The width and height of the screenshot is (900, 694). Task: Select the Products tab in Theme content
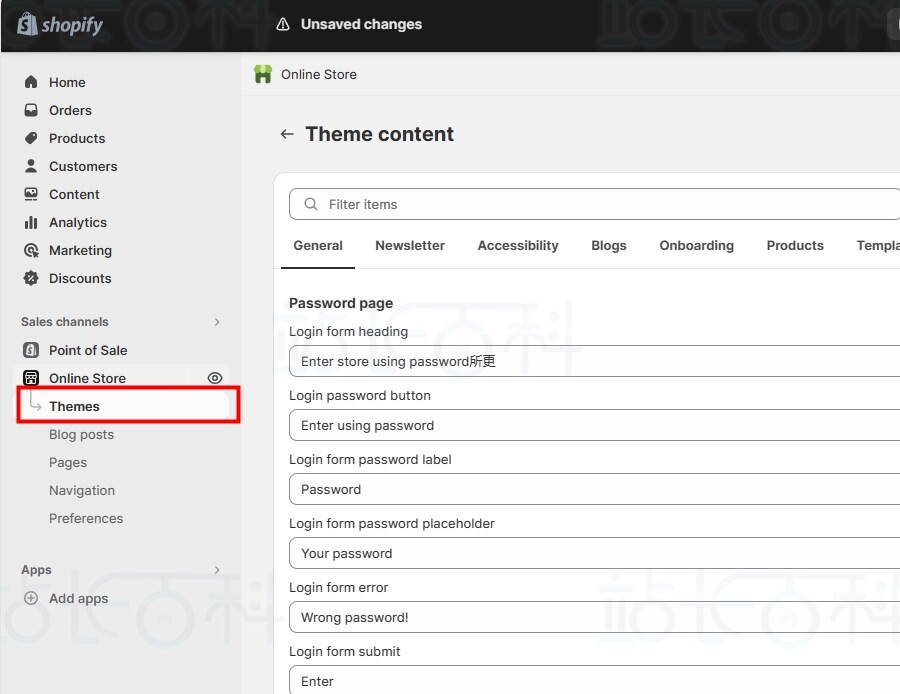(x=795, y=246)
